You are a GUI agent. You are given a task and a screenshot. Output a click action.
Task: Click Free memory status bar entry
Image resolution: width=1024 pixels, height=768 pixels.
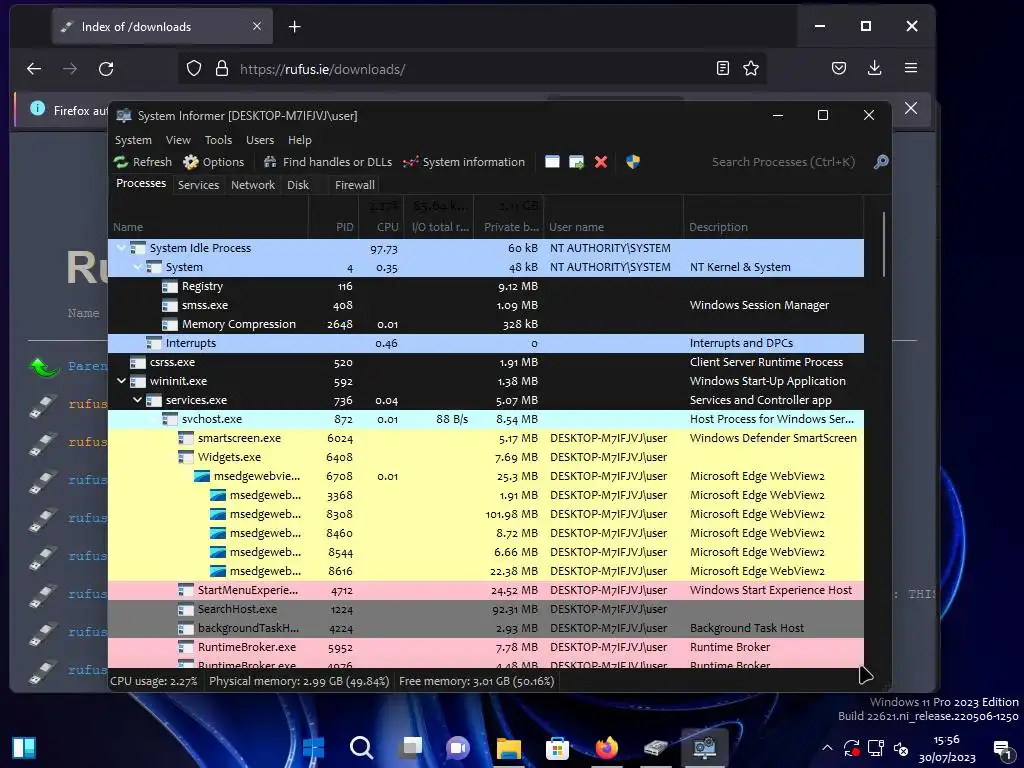coord(477,681)
